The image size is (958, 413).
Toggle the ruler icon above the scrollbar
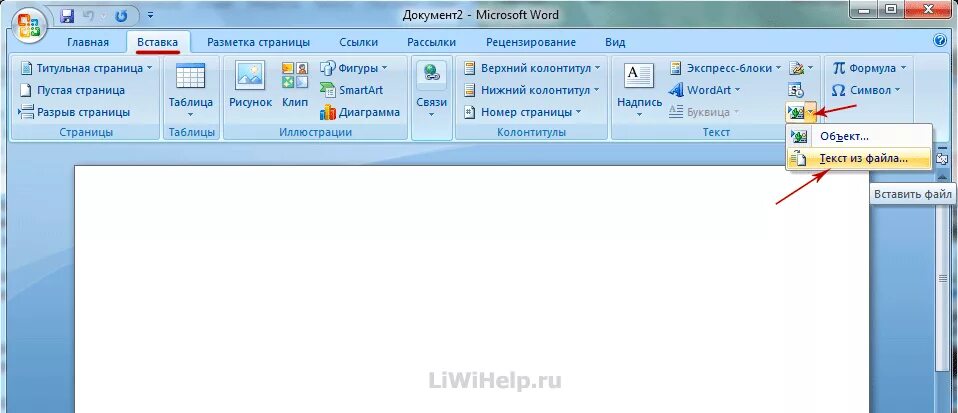(x=942, y=159)
